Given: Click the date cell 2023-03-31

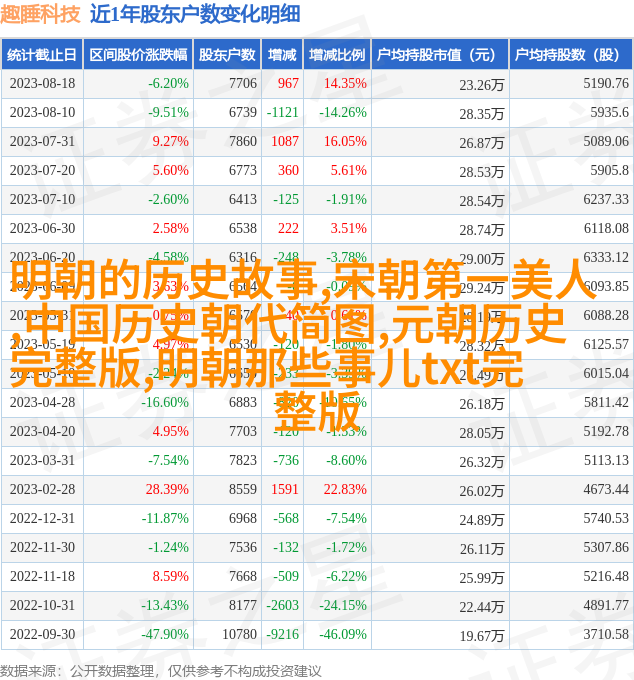Looking at the screenshot, I should tap(42, 461).
